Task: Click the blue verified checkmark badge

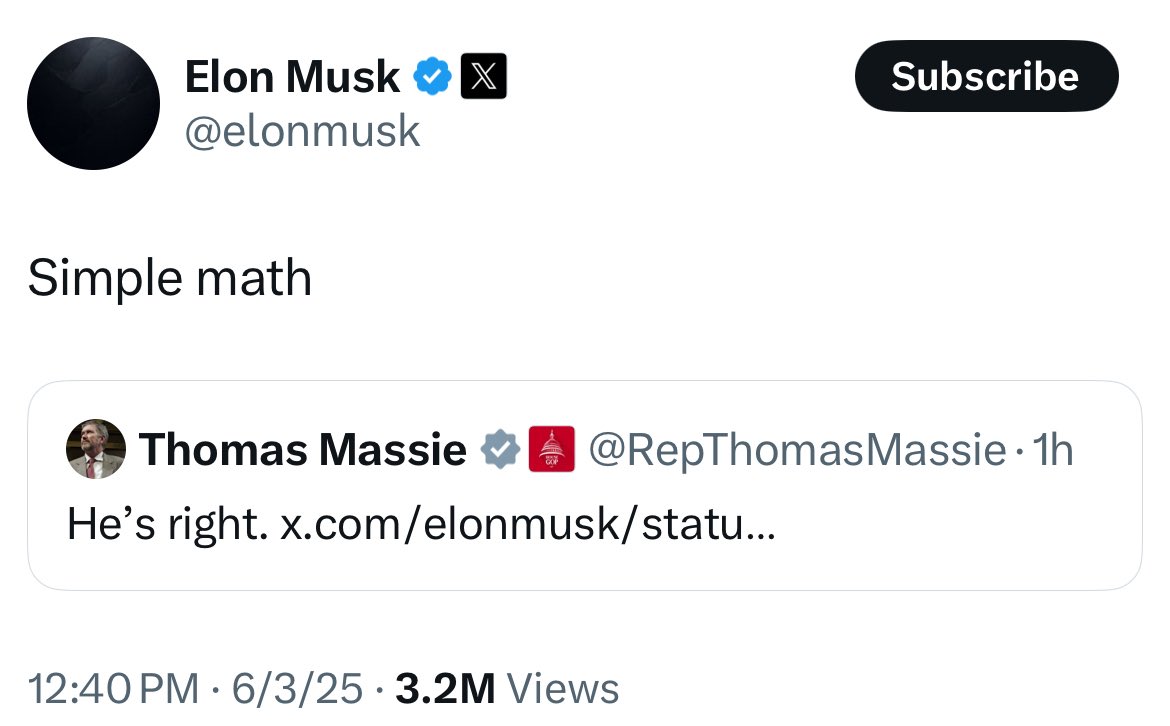Action: 432,77
